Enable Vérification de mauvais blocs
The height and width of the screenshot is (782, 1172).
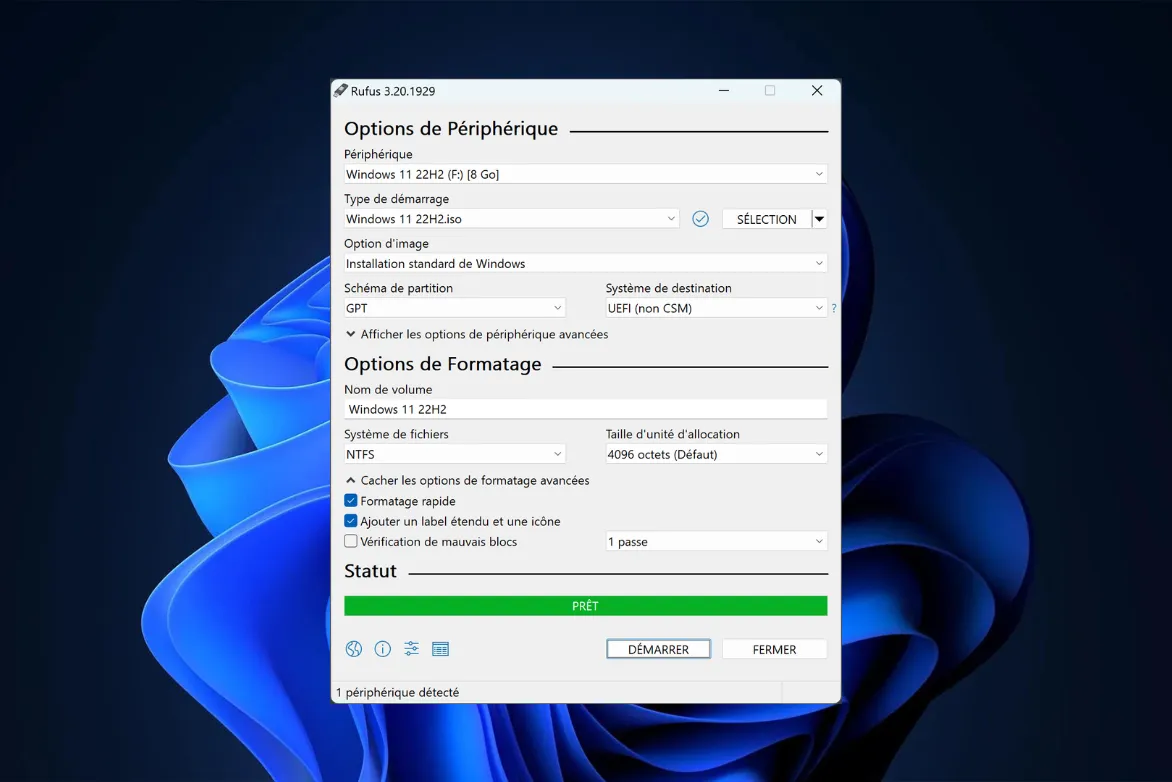click(x=351, y=541)
